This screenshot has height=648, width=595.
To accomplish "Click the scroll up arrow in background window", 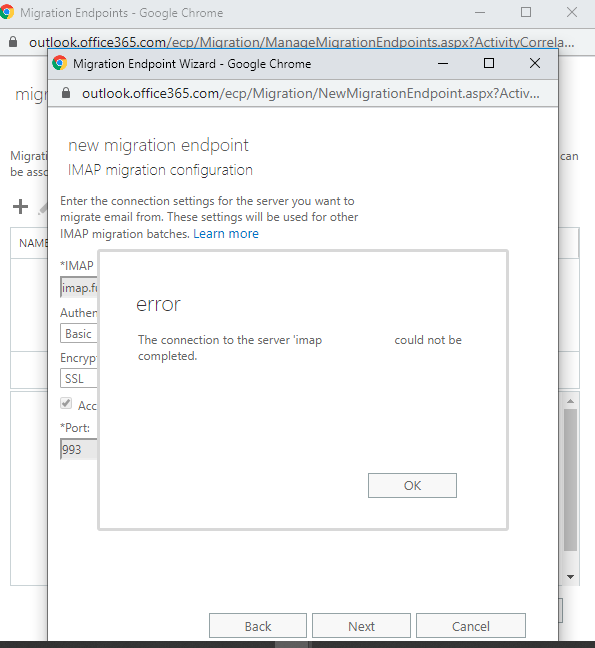I will tap(571, 401).
